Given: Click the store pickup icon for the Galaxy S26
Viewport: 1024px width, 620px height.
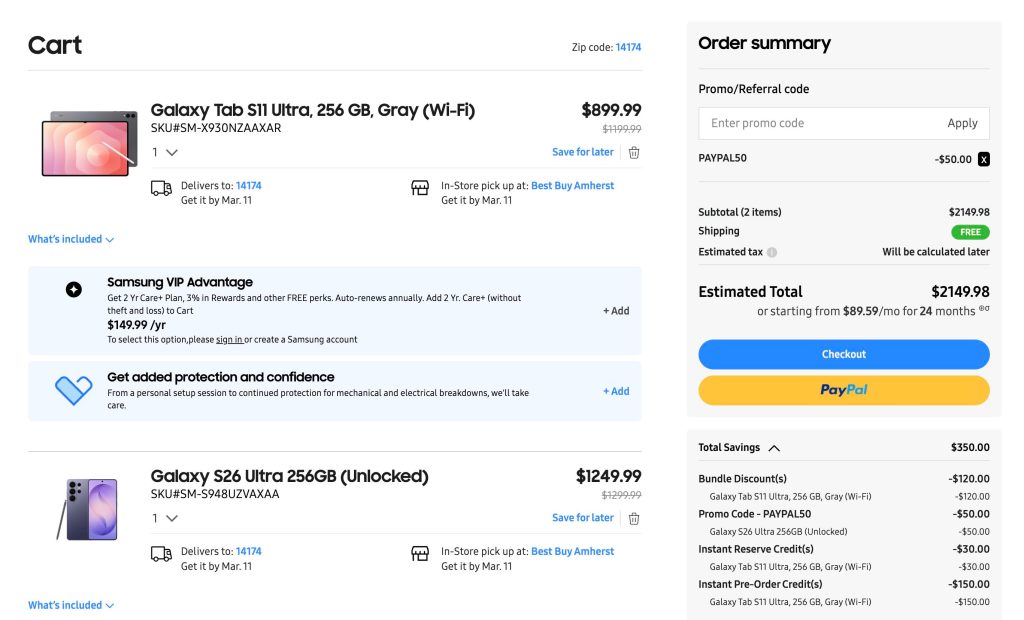Looking at the screenshot, I should tap(420, 554).
